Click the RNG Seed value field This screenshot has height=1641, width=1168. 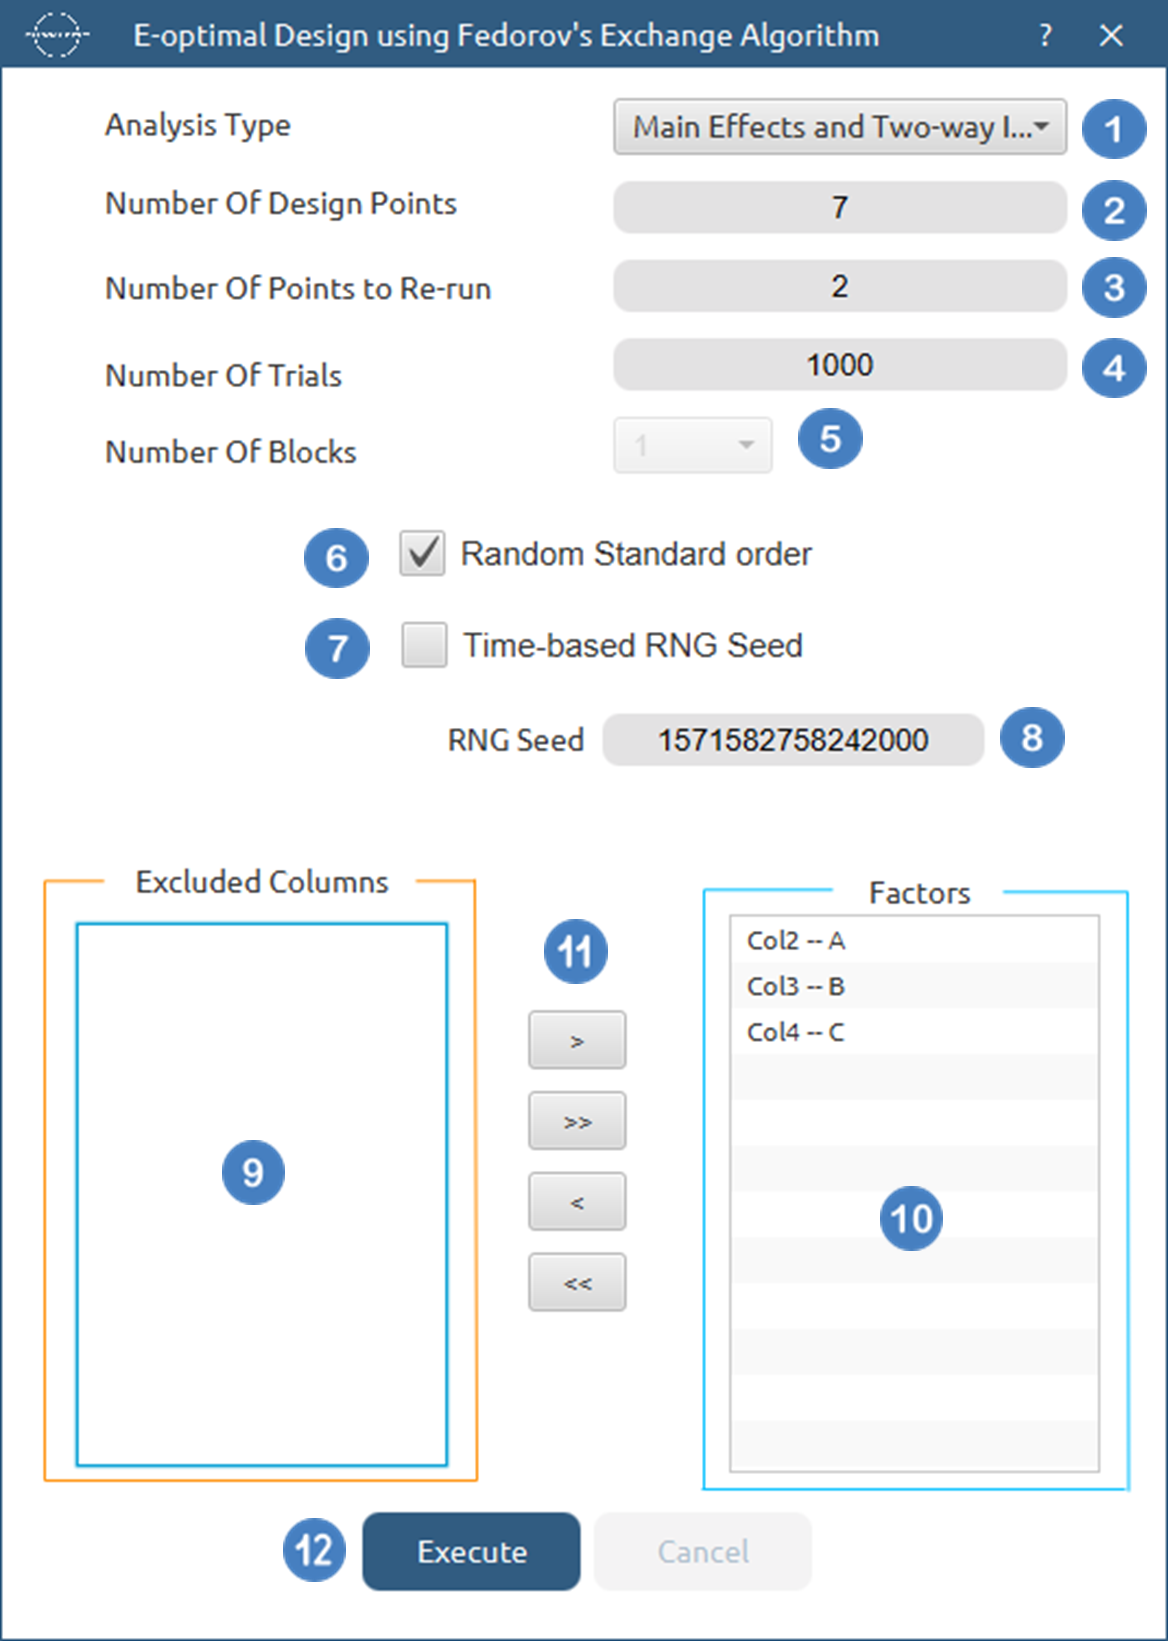[792, 740]
